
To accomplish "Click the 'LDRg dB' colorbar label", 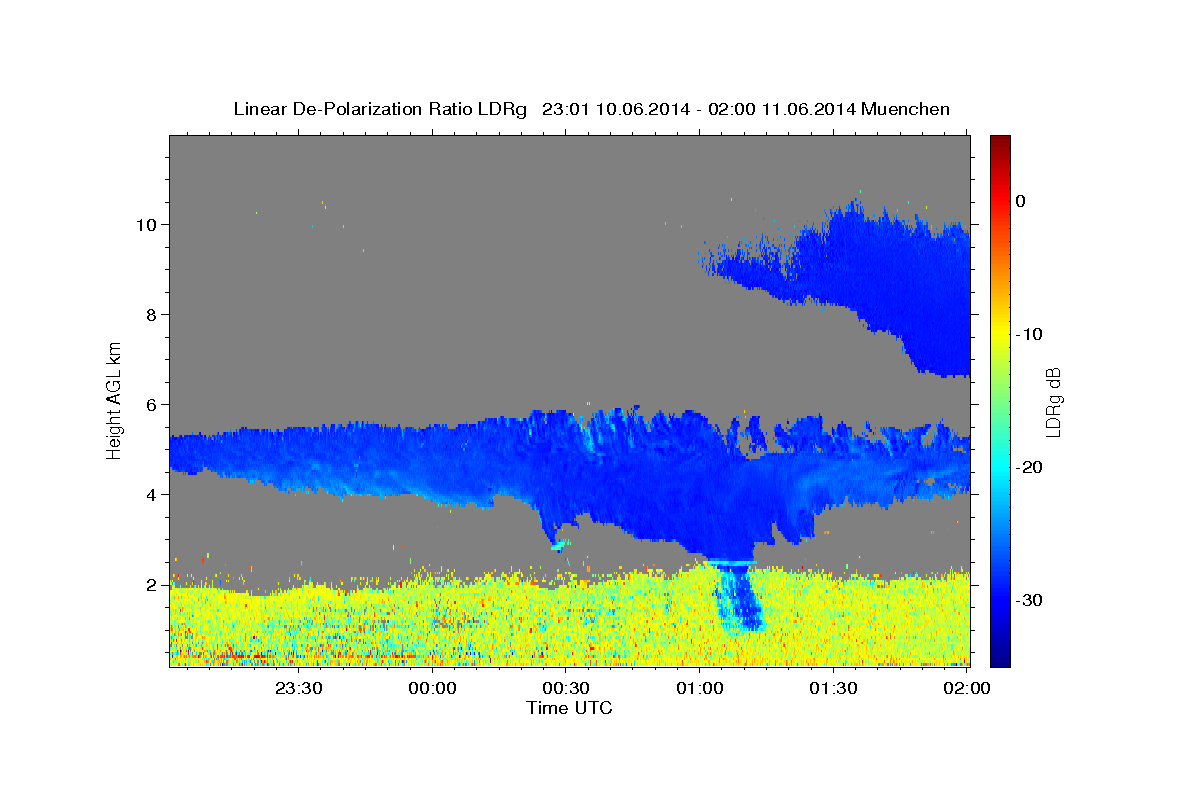I will coord(1052,401).
